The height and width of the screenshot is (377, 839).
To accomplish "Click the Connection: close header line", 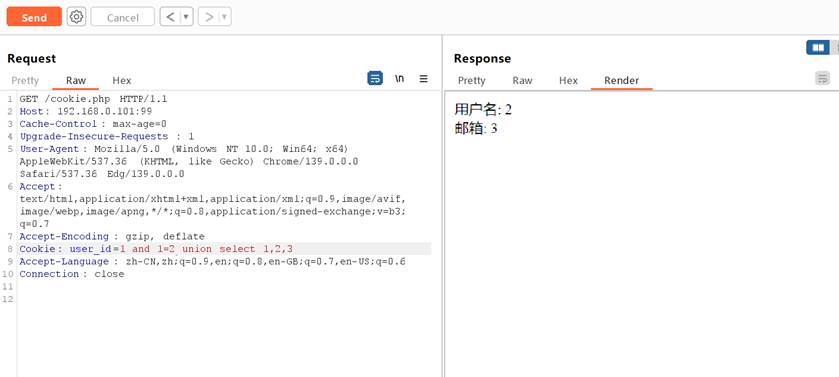I will [72, 274].
